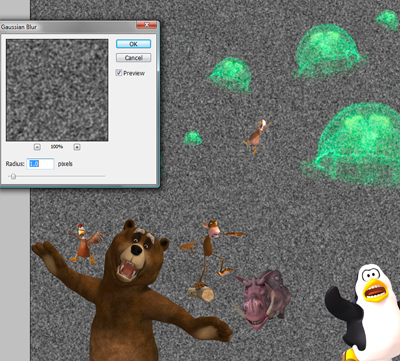Click the Radius input field
Image resolution: width=400 pixels, height=361 pixels.
40,164
